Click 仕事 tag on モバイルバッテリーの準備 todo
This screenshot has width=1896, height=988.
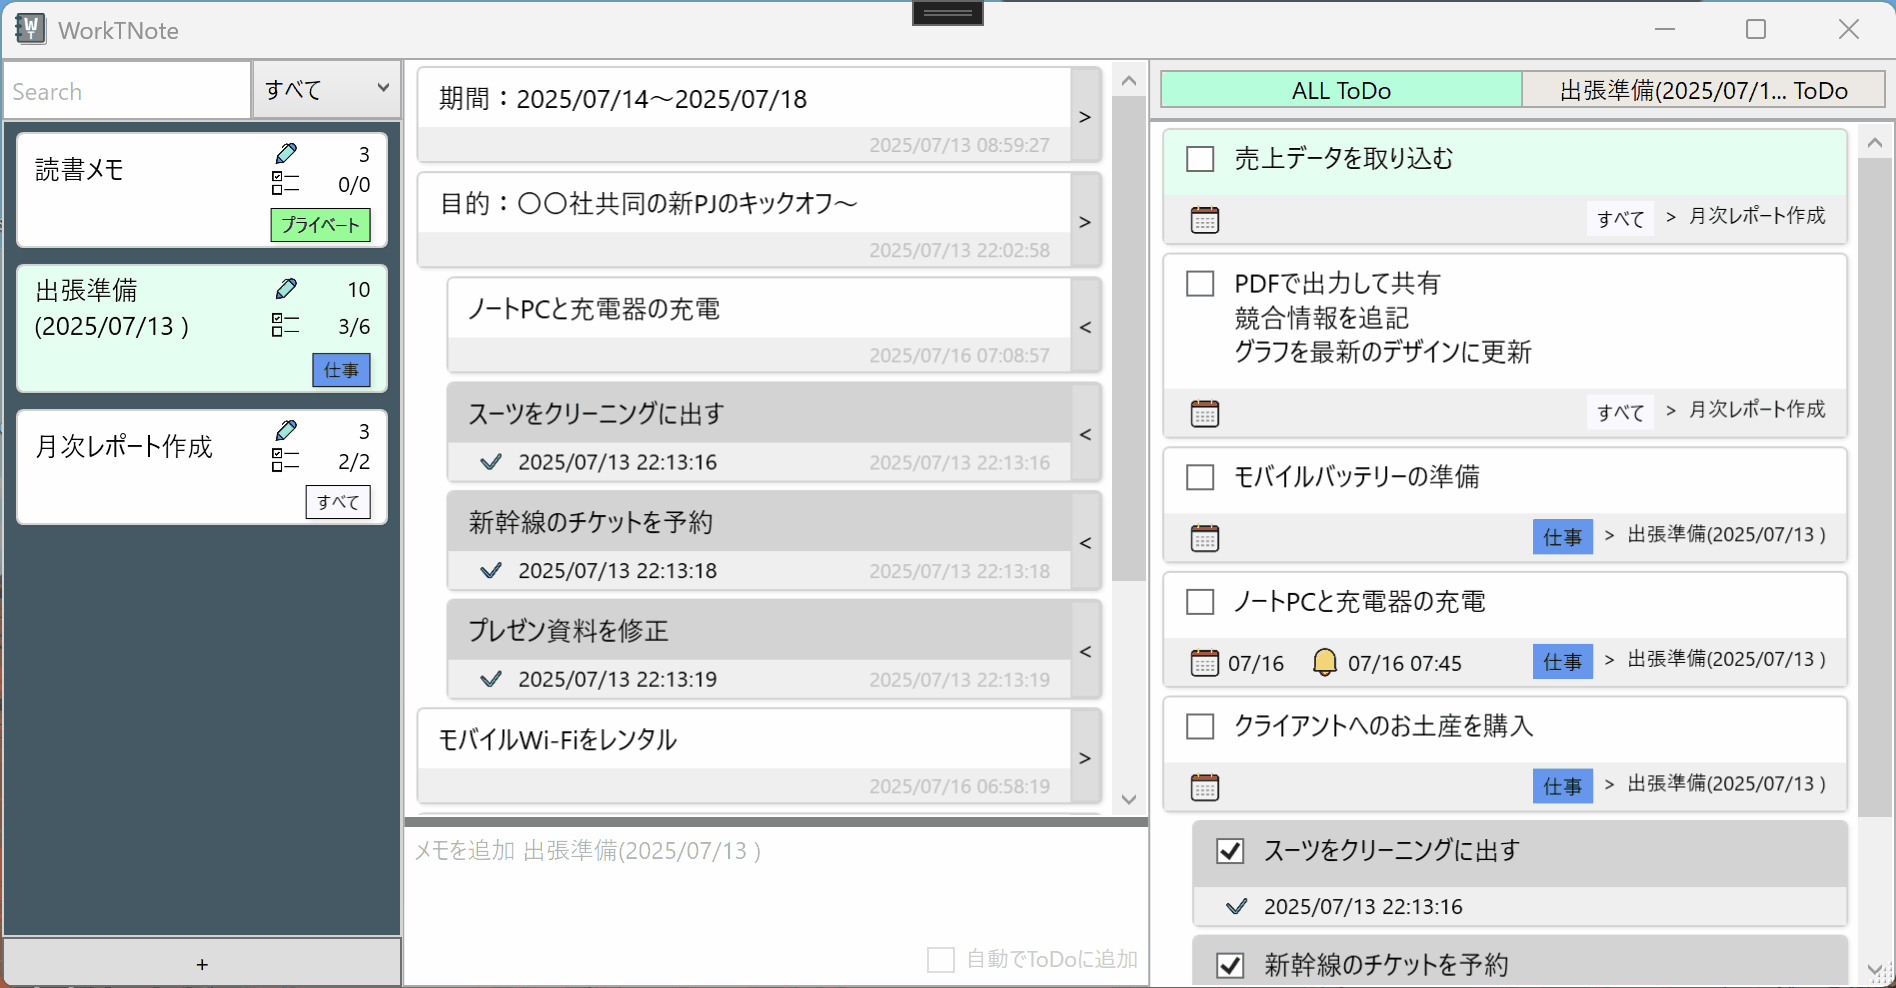[x=1562, y=537]
